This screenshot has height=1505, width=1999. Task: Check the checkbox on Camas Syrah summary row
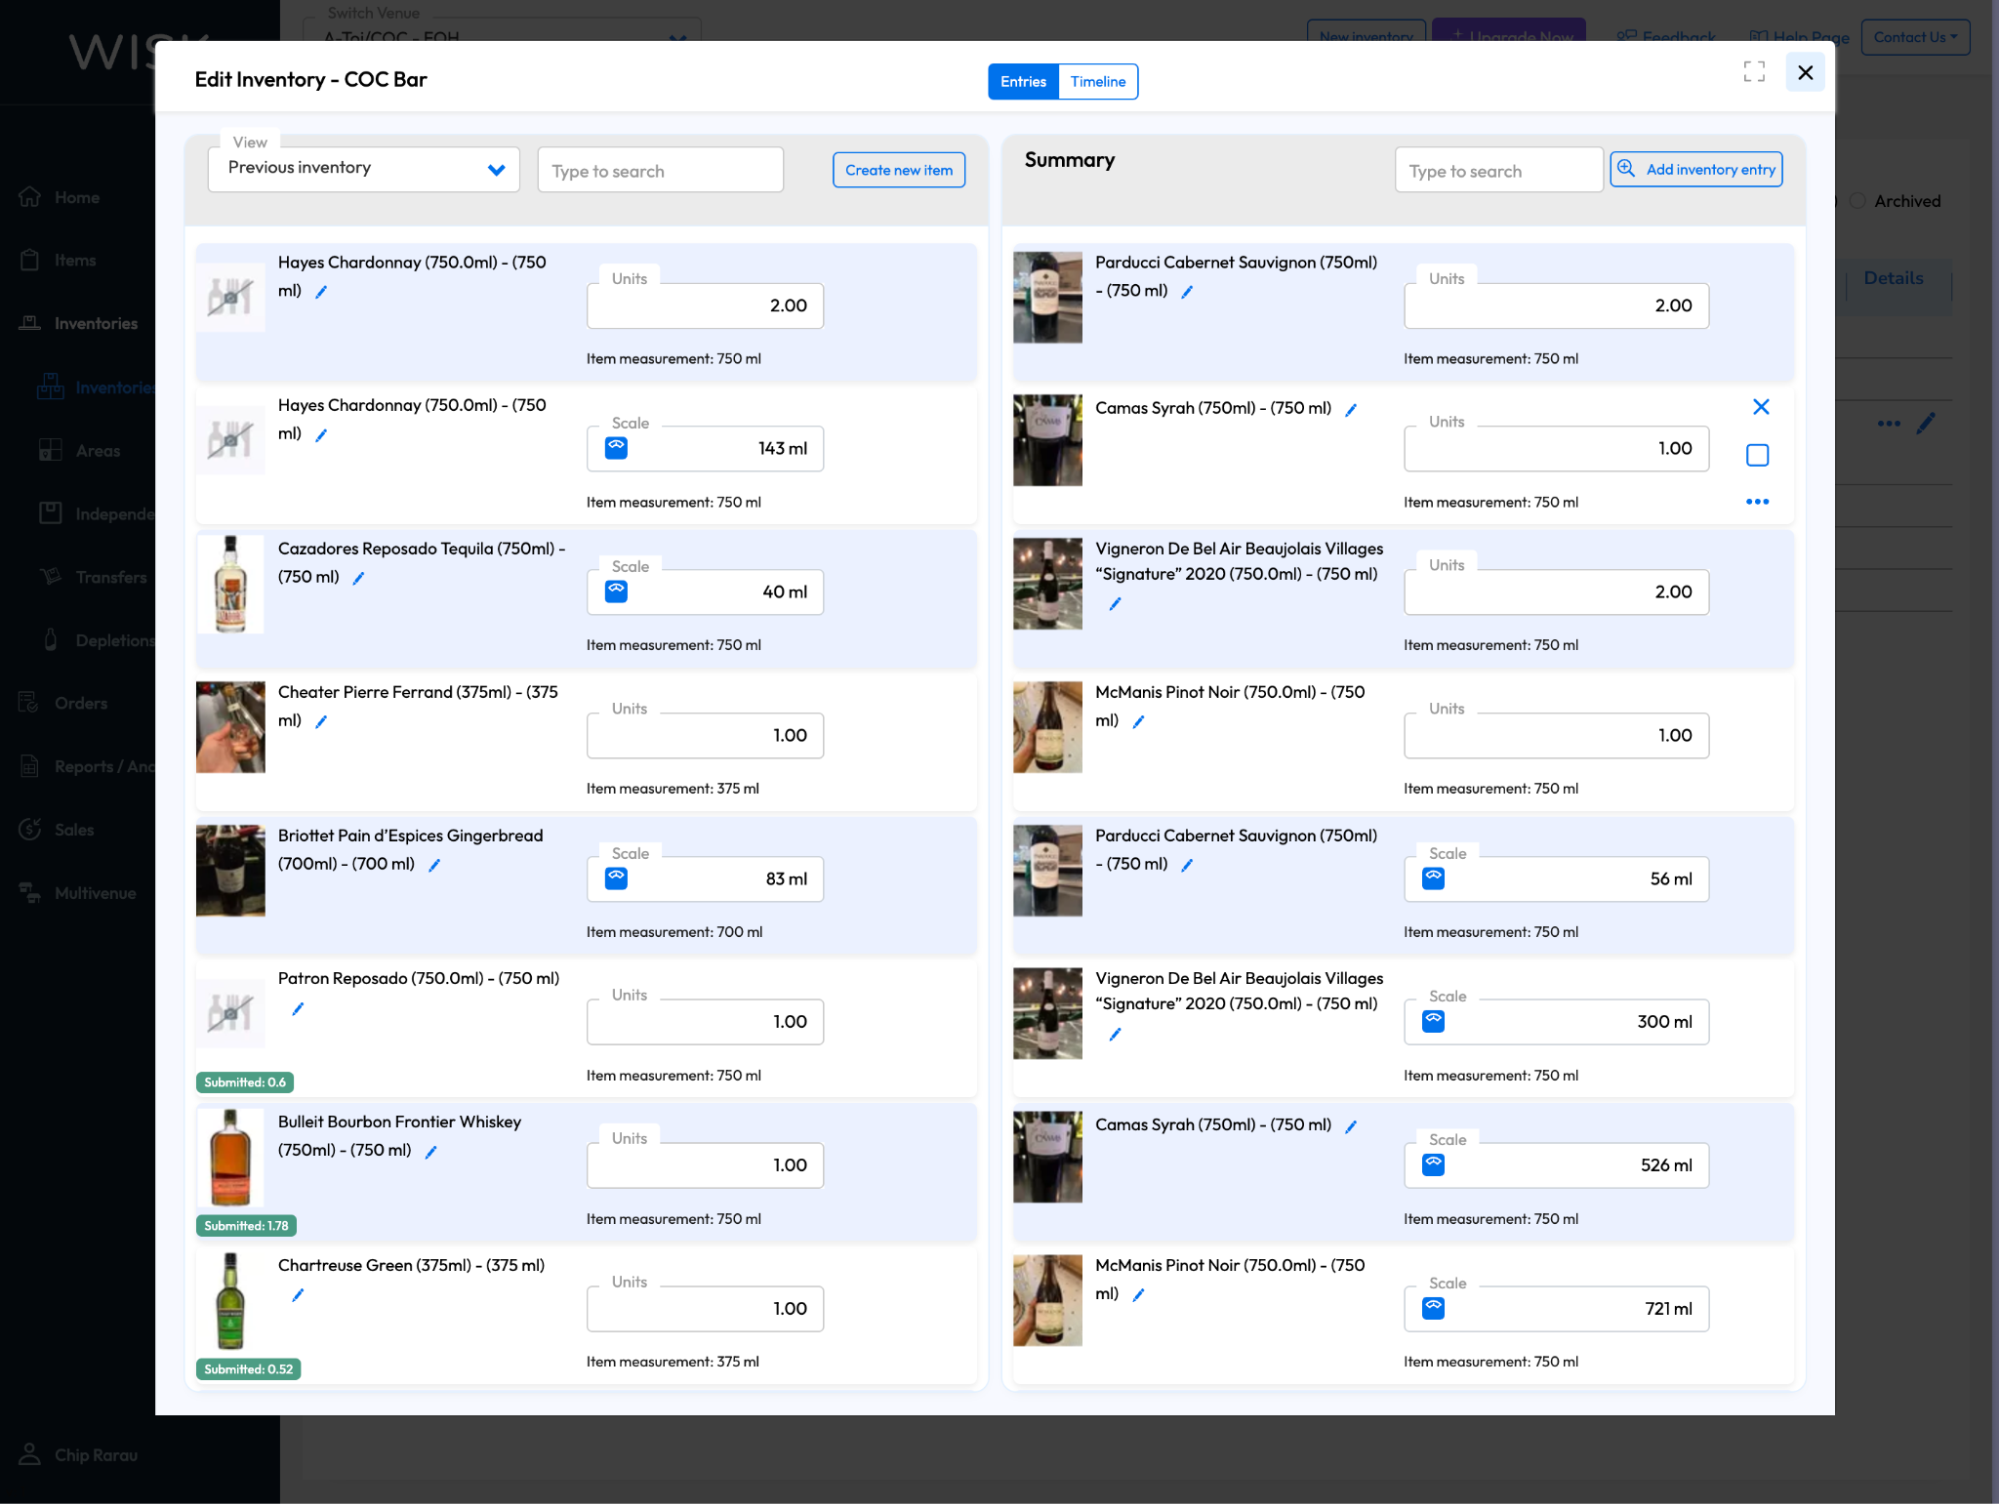click(x=1757, y=455)
